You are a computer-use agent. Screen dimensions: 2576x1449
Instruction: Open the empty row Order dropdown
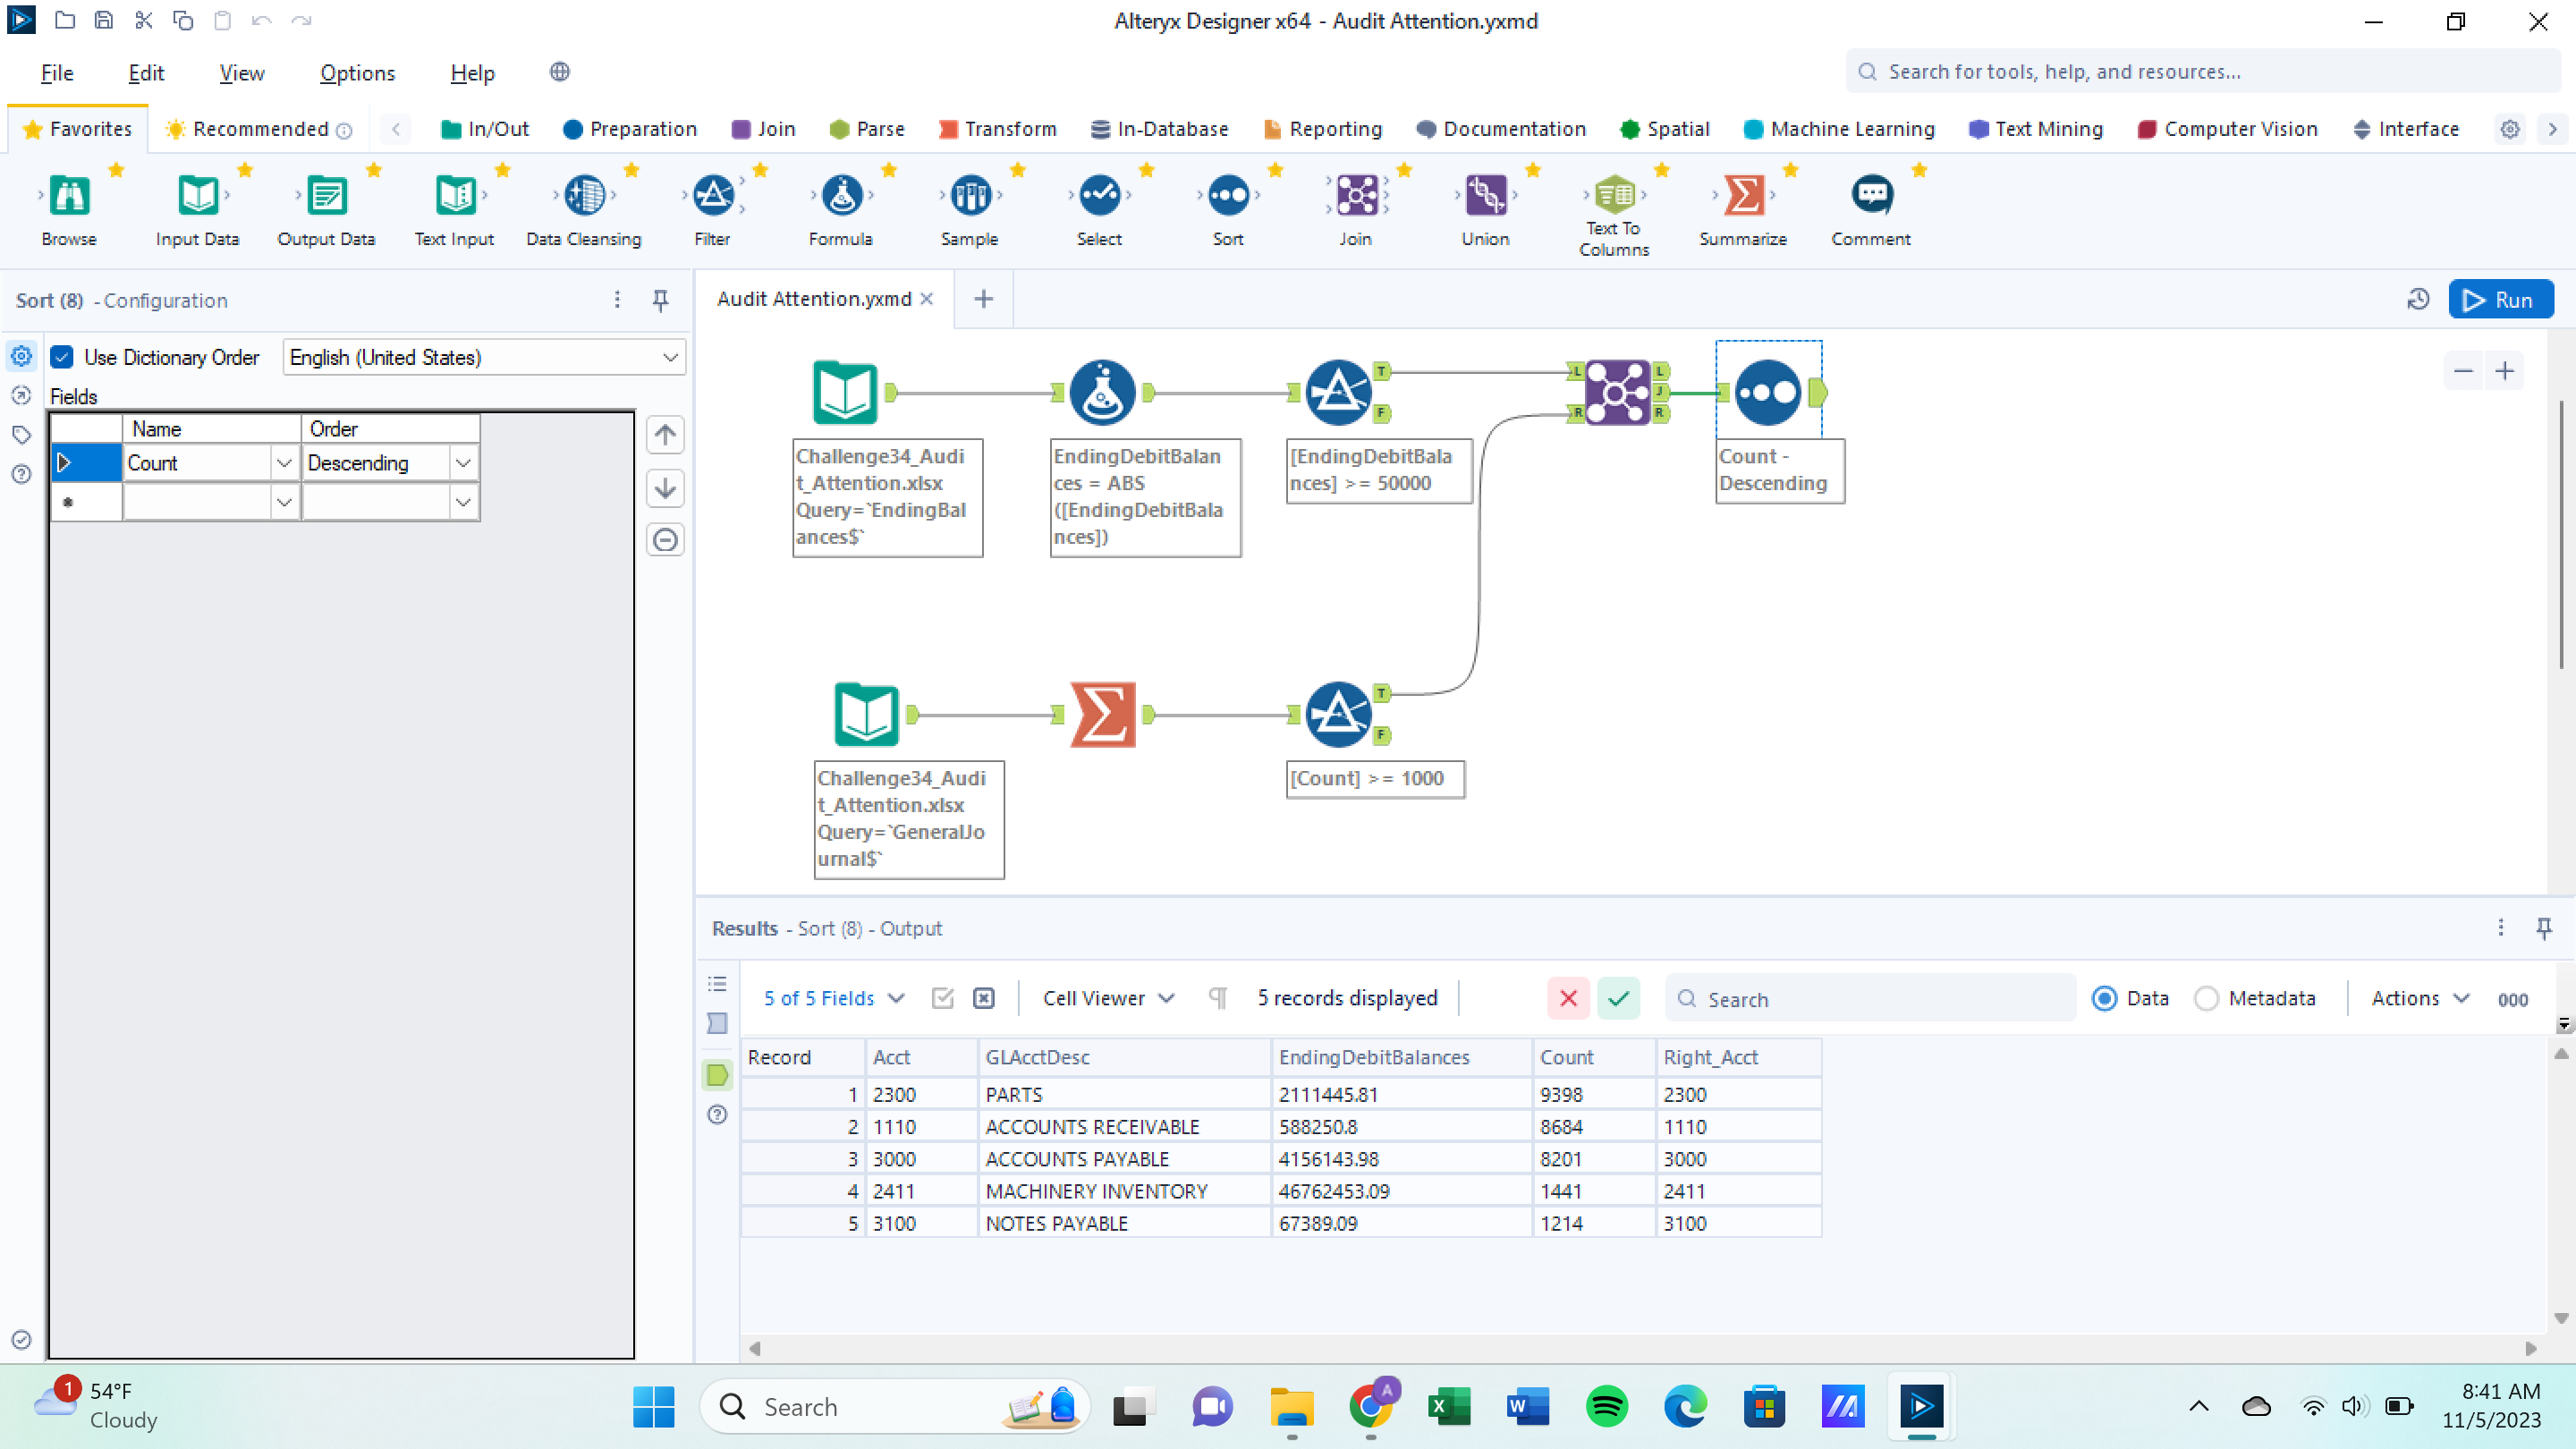(463, 502)
